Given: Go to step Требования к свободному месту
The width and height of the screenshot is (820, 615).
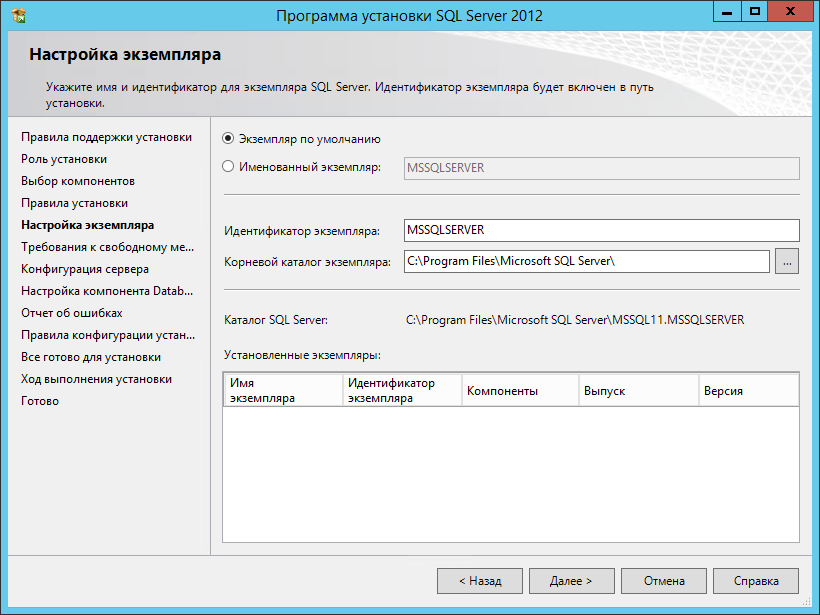Looking at the screenshot, I should [107, 247].
